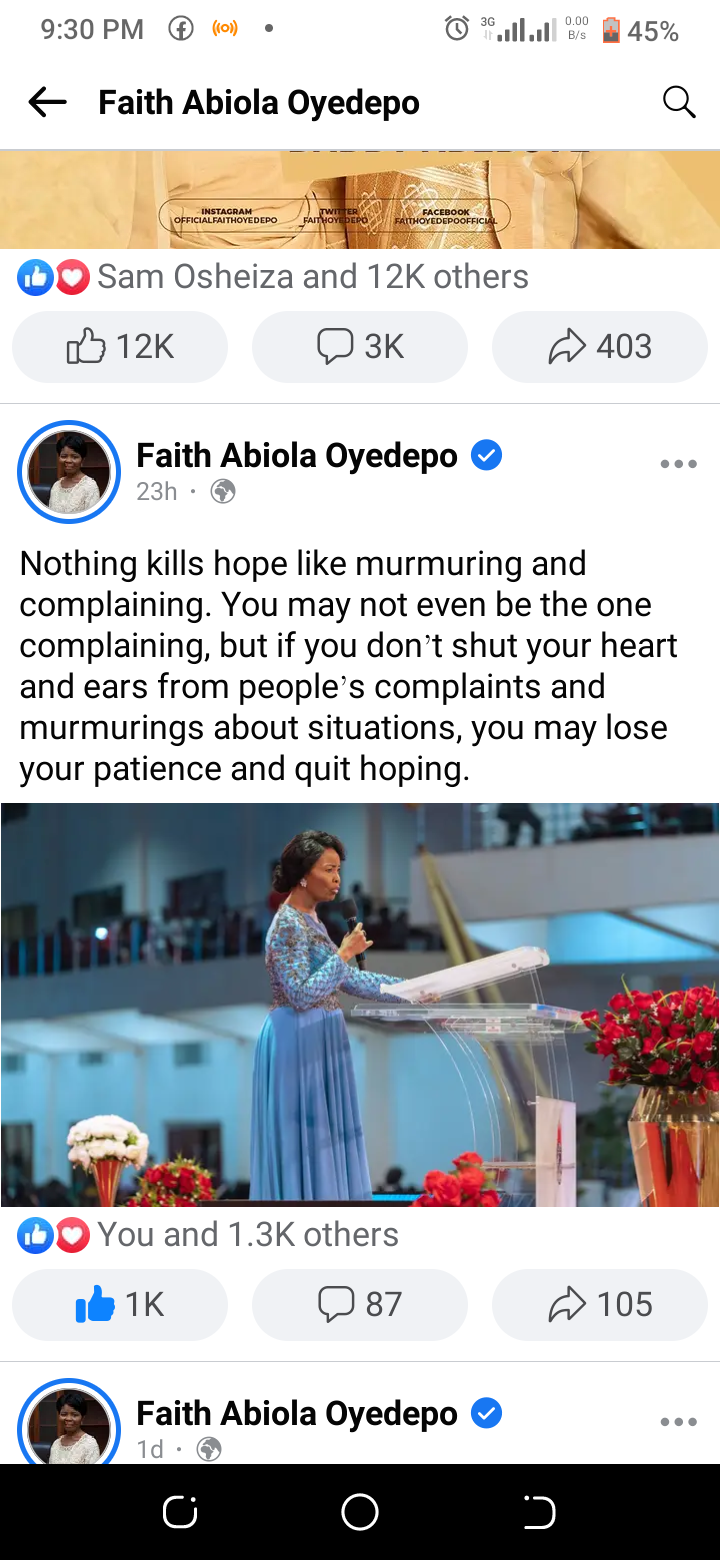The width and height of the screenshot is (720, 1560).
Task: Tap the back arrow icon
Action: [x=47, y=102]
